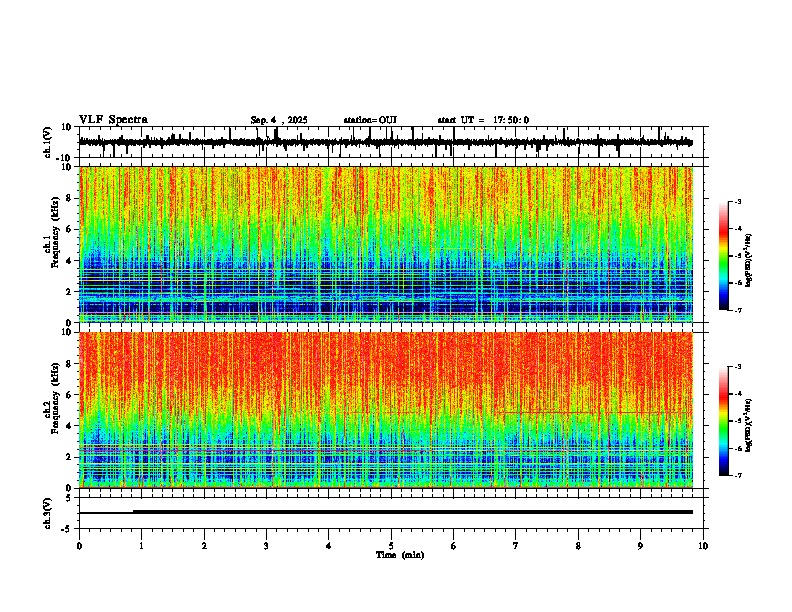Click time axis tick label "7"
The width and height of the screenshot is (792, 612).
[x=516, y=546]
